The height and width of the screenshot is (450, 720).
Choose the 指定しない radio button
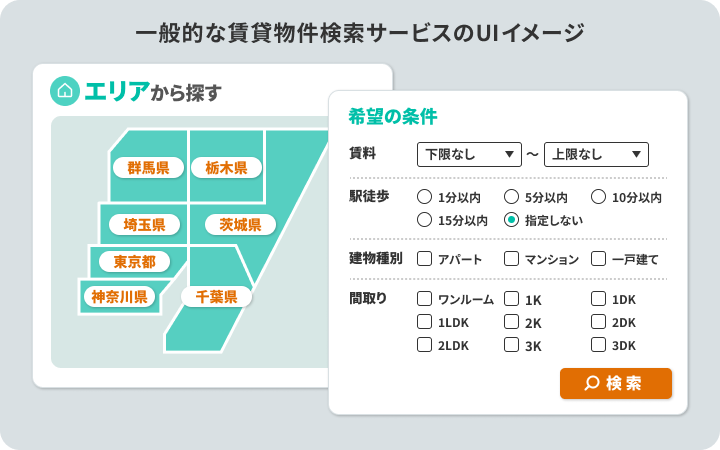tap(511, 219)
